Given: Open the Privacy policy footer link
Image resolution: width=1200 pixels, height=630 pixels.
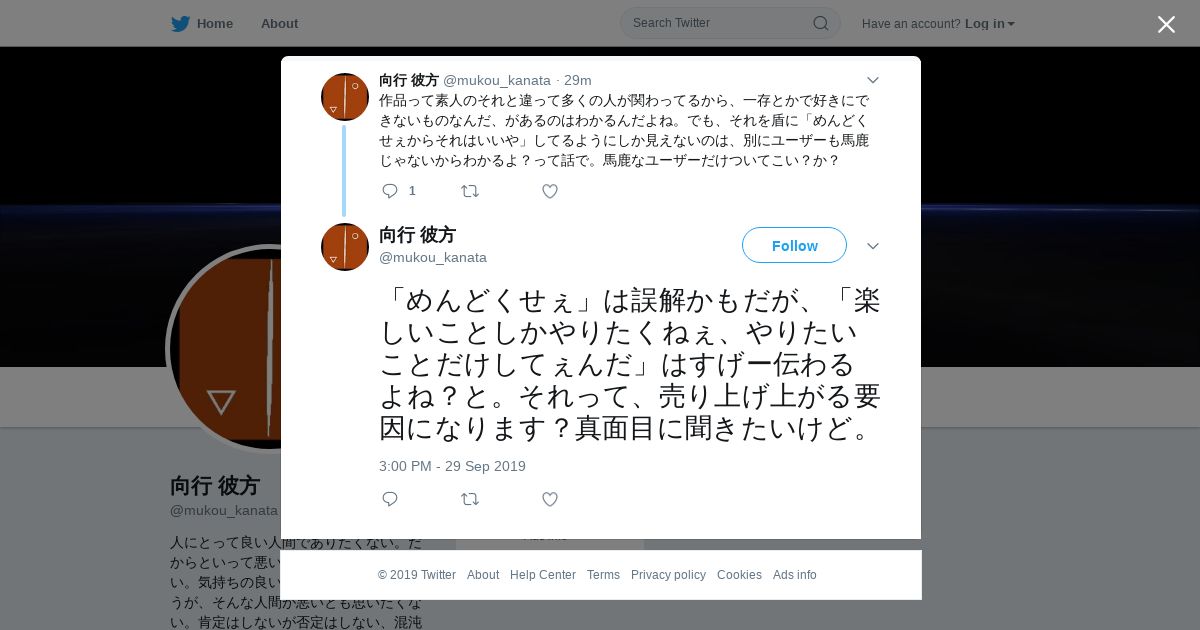Looking at the screenshot, I should pos(668,575).
